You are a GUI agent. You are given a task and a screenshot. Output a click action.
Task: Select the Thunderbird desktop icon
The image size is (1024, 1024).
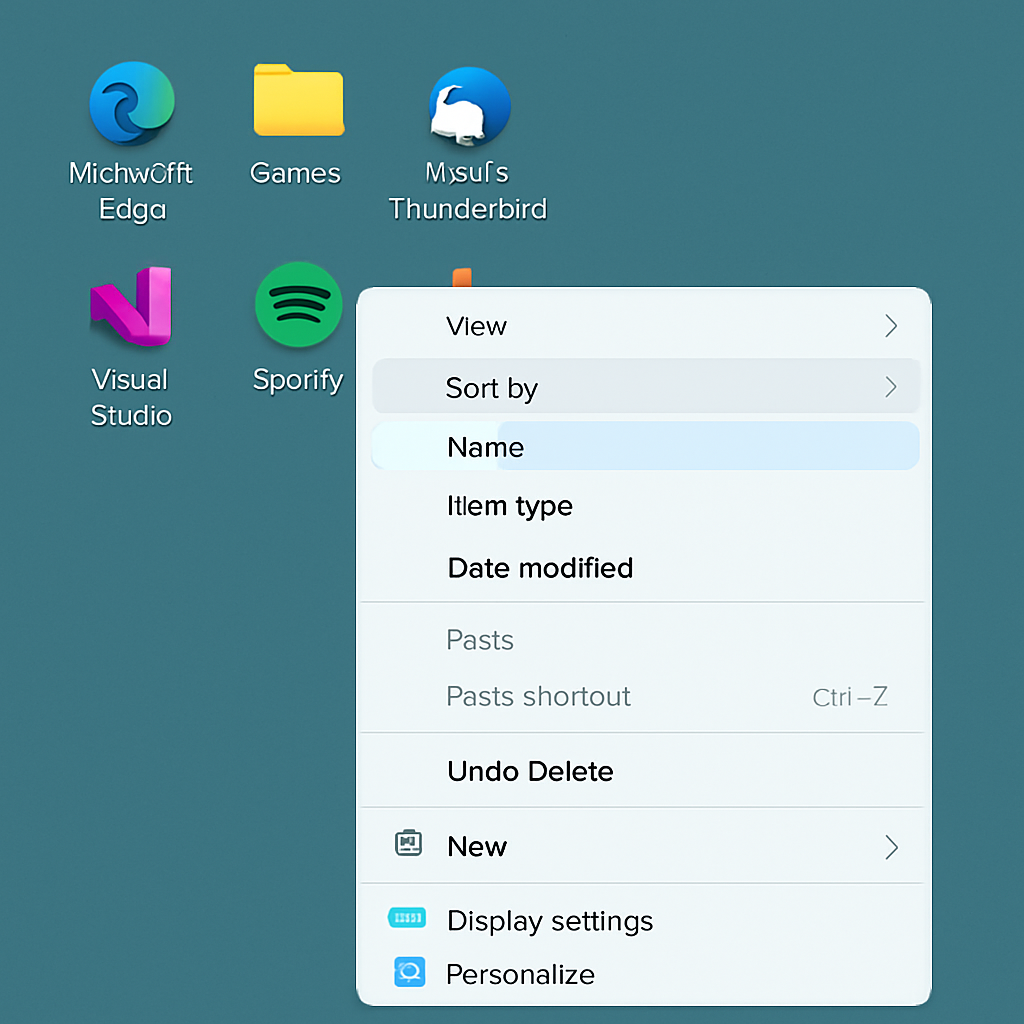469,106
